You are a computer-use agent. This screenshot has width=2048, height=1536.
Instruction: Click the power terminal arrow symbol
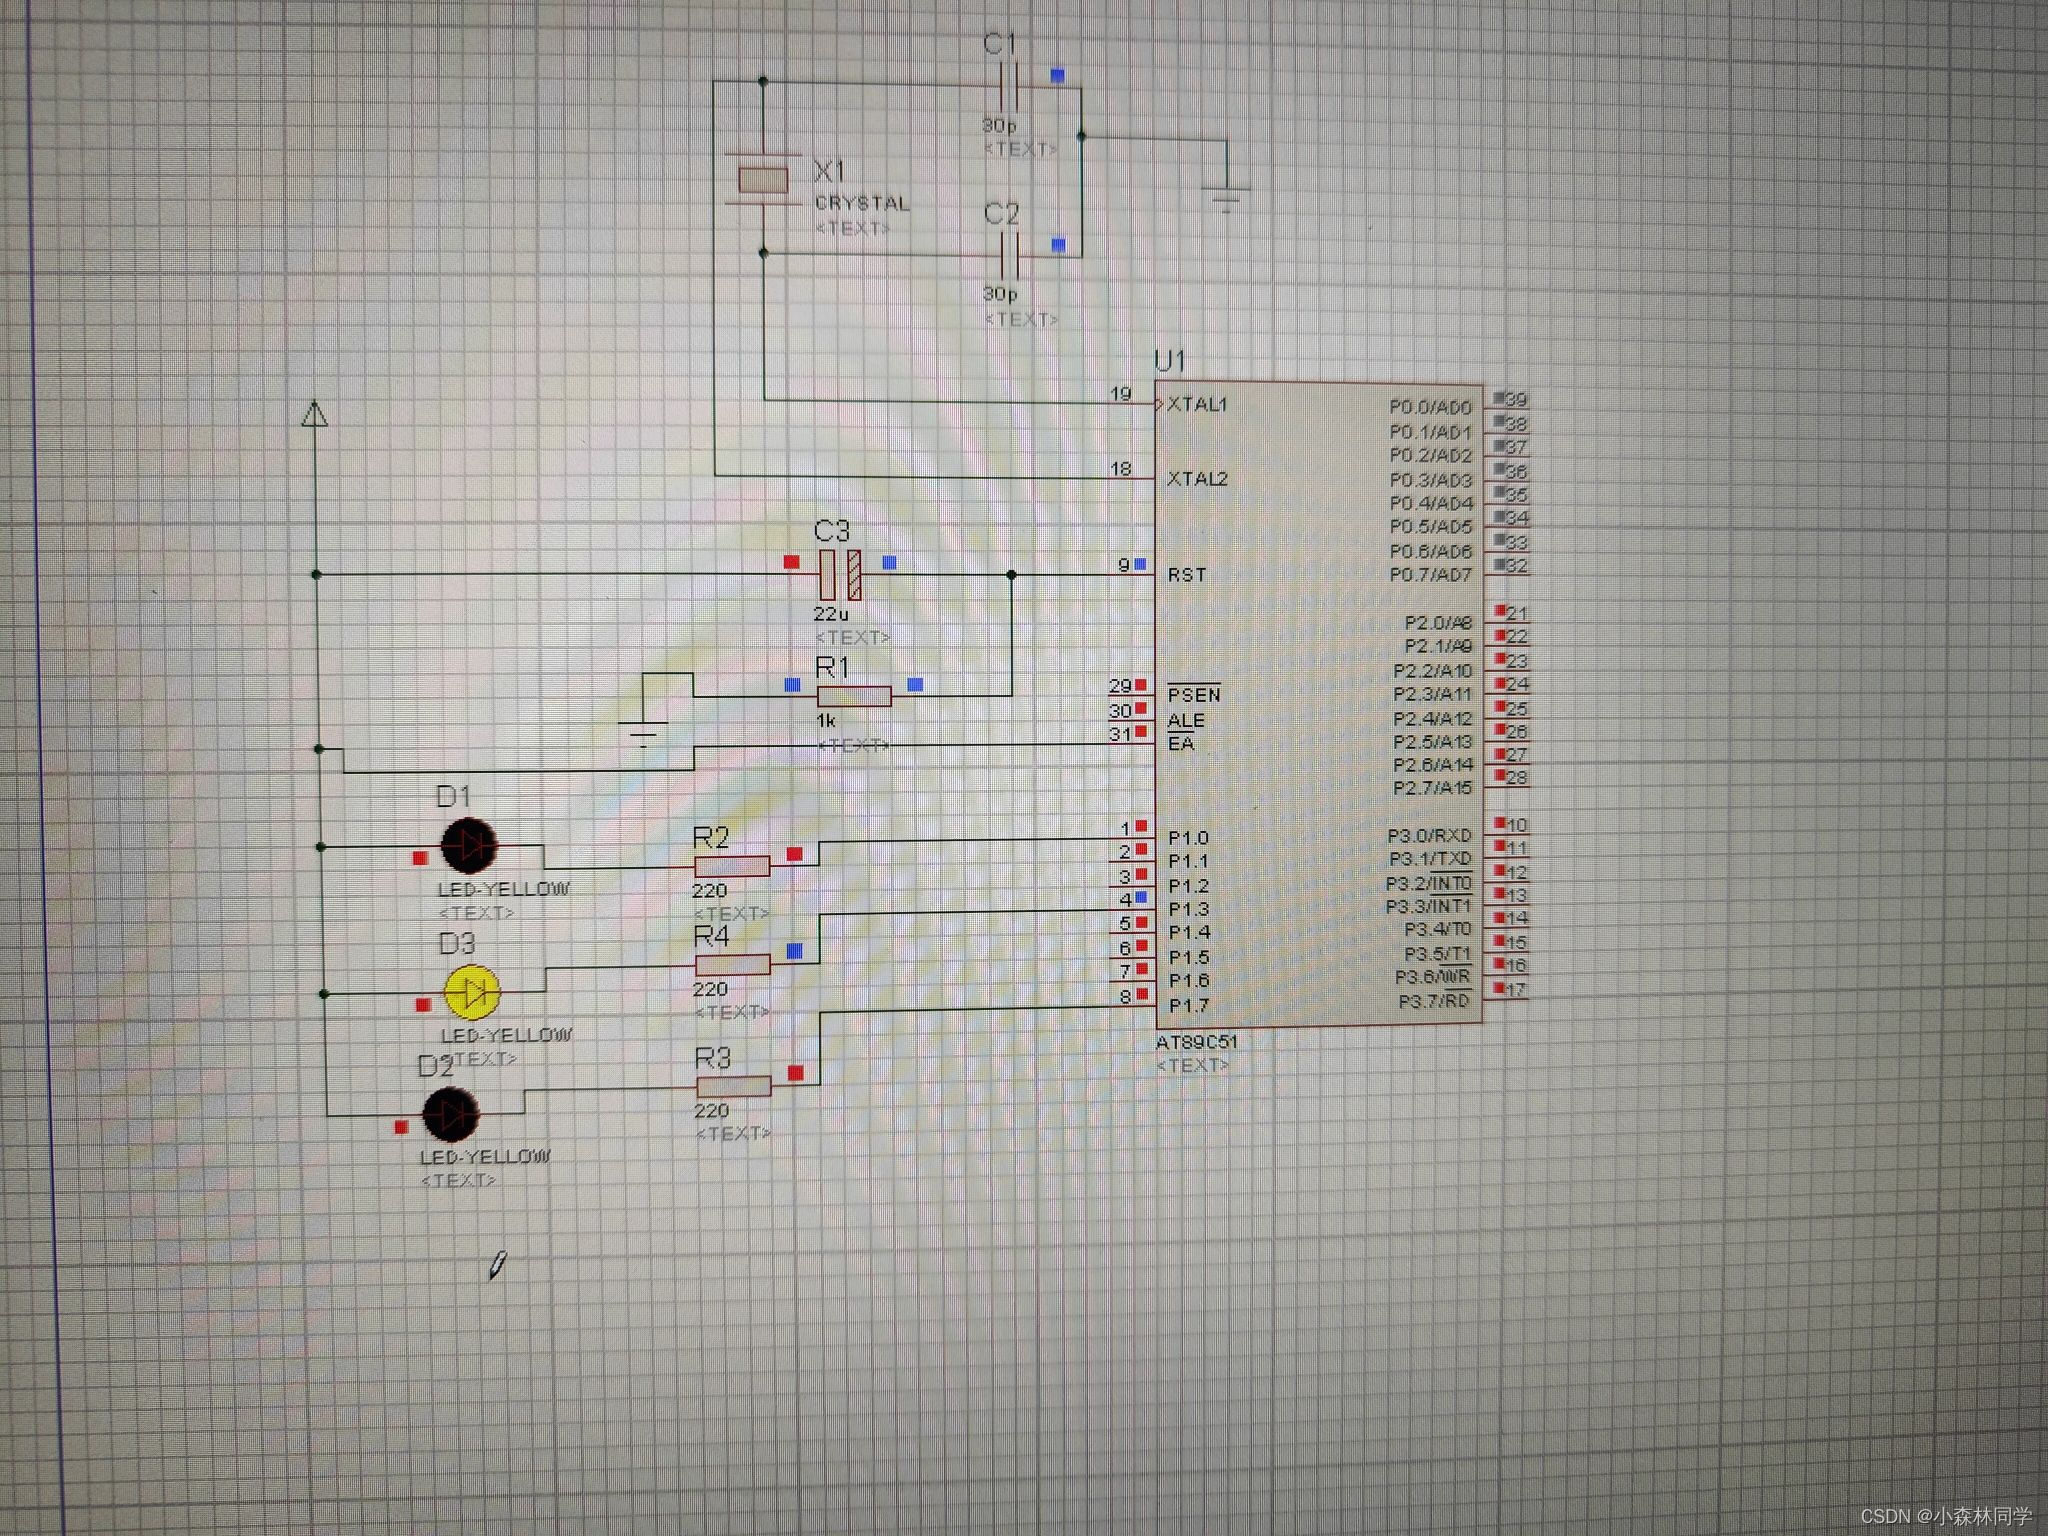click(315, 414)
